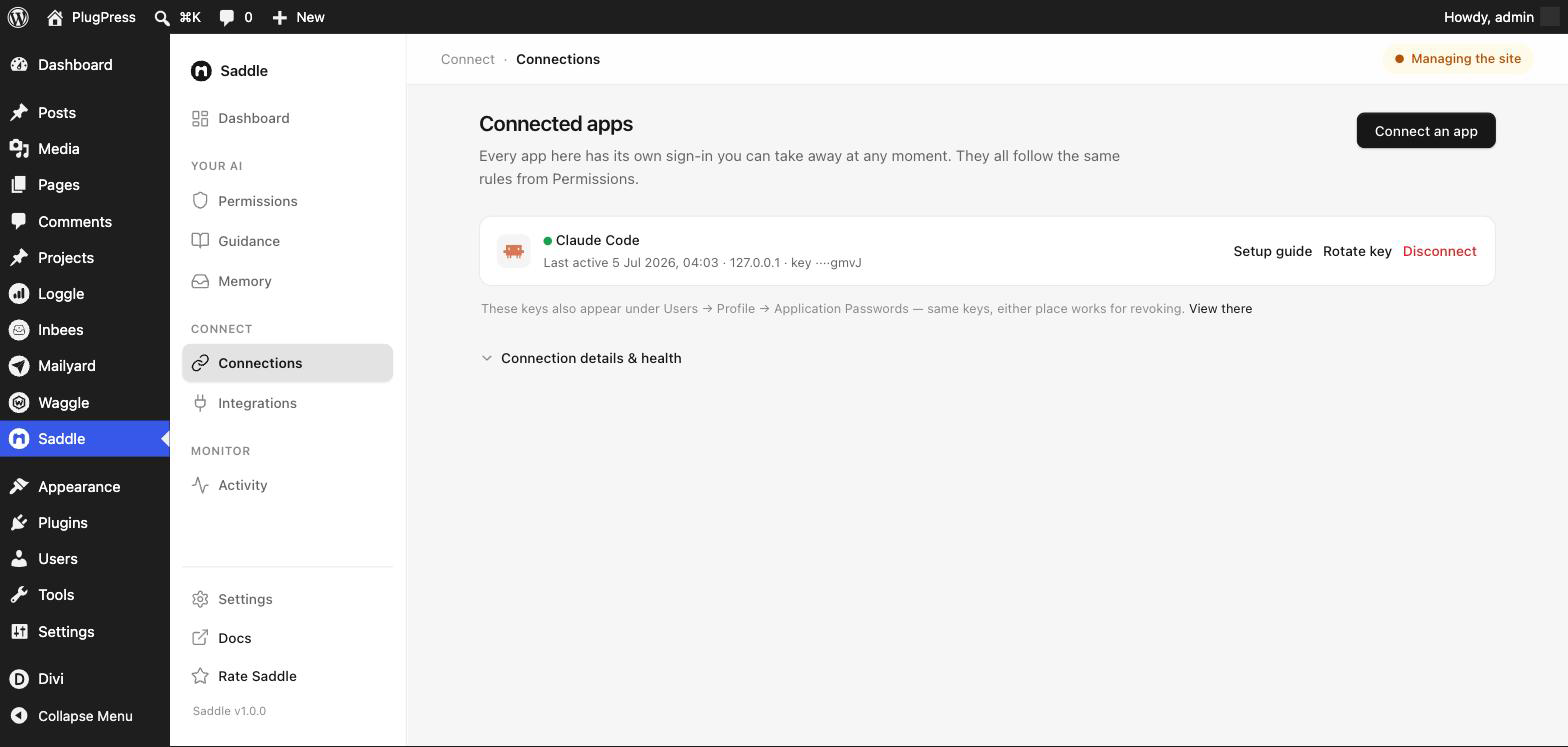Image resolution: width=1568 pixels, height=747 pixels.
Task: Click the Plugins plug icon
Action: click(x=19, y=523)
